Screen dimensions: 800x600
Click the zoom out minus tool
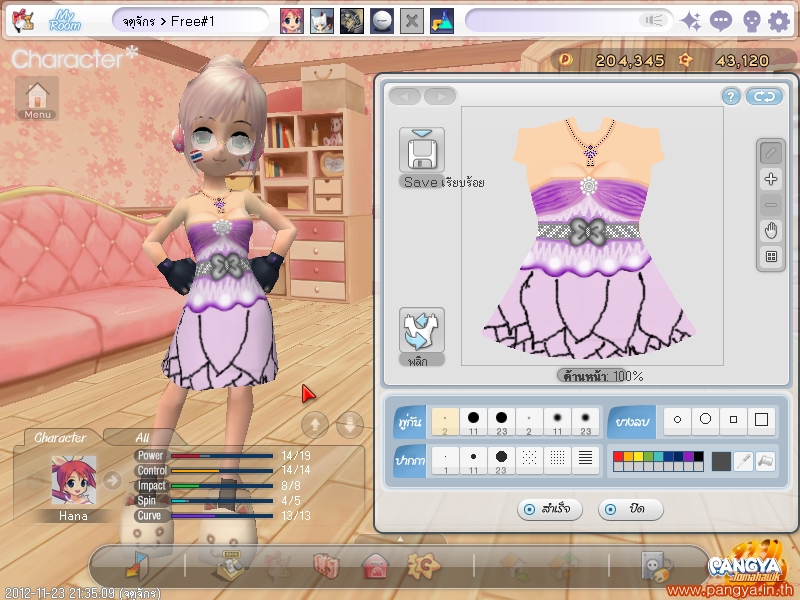click(x=771, y=205)
